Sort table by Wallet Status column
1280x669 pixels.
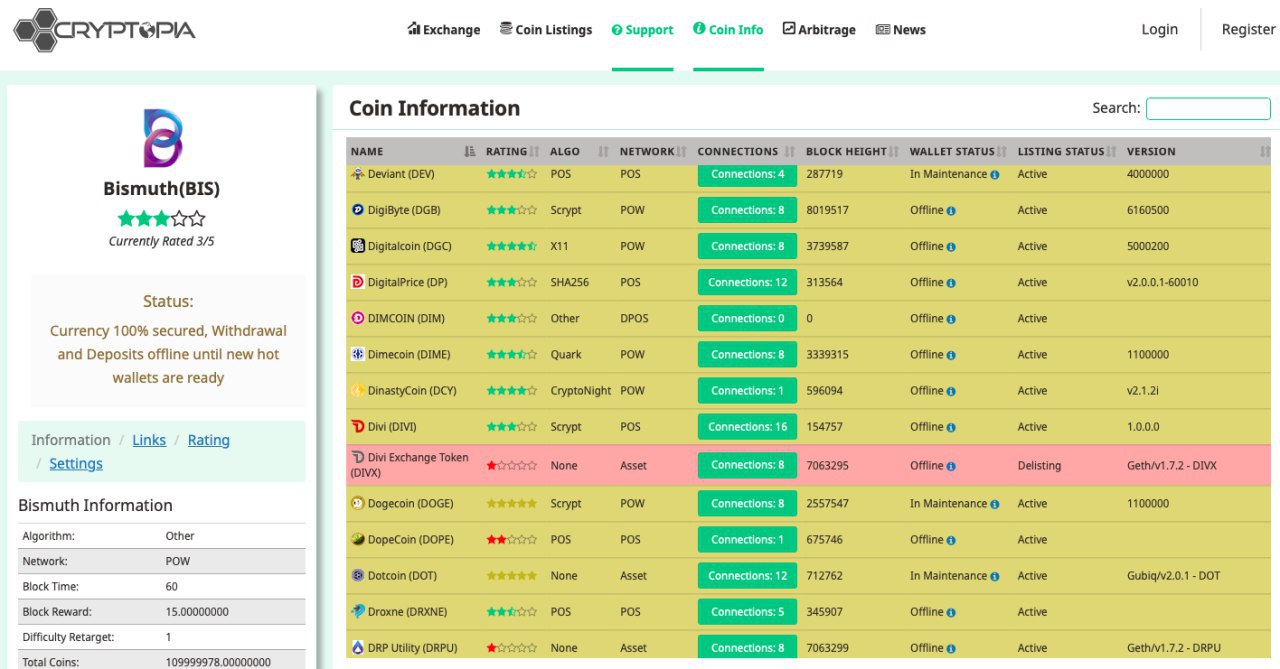pyautogui.click(x=959, y=151)
